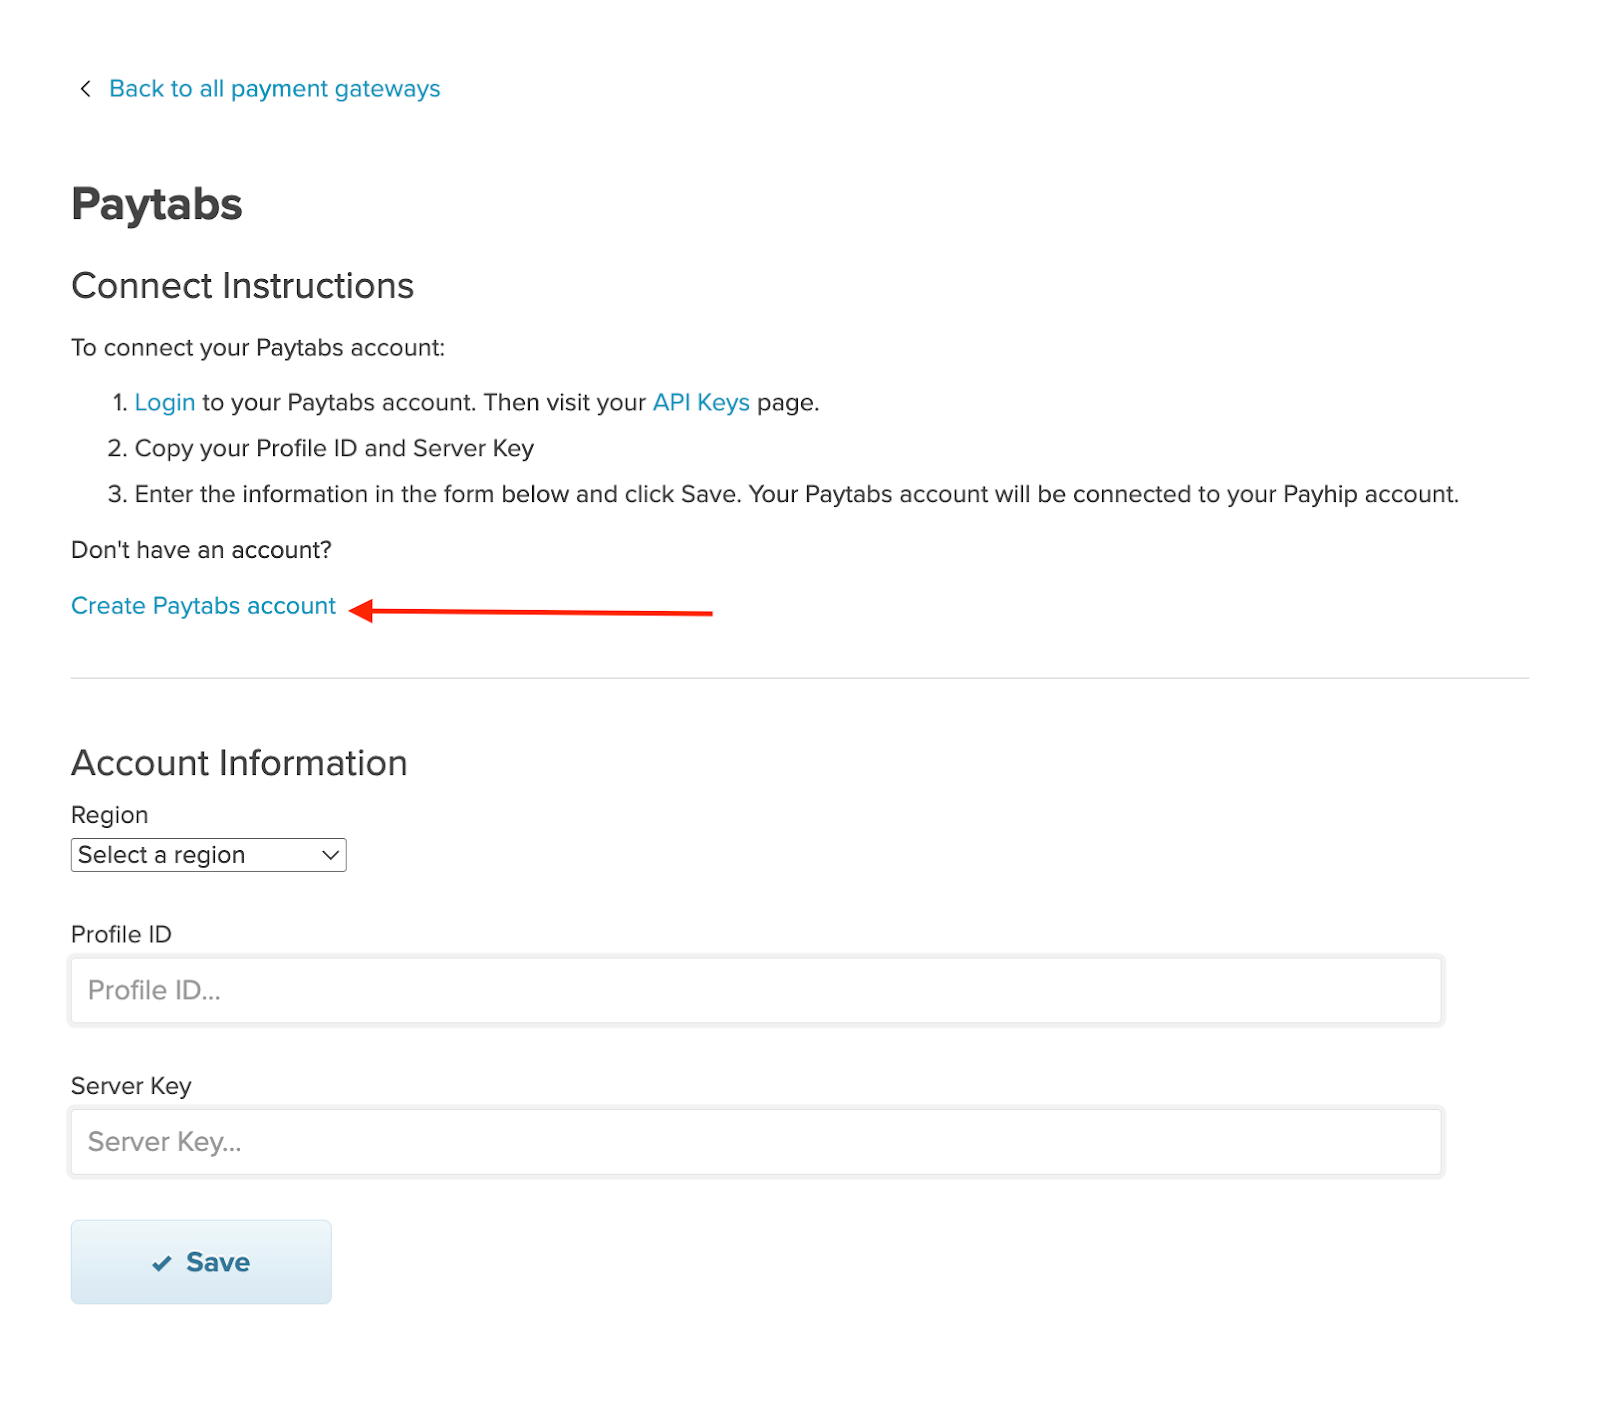
Task: Click the Account Information heading
Action: [x=239, y=763]
